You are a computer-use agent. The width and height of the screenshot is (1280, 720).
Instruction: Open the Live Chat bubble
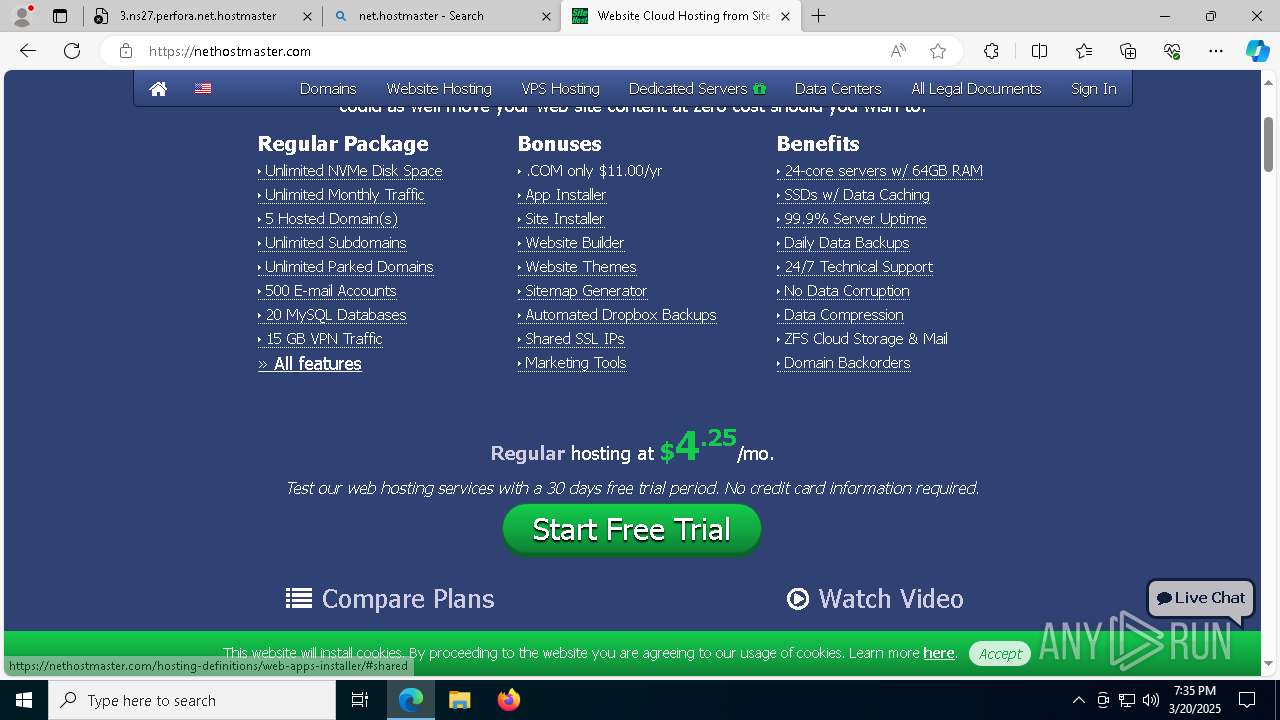[x=1201, y=598]
